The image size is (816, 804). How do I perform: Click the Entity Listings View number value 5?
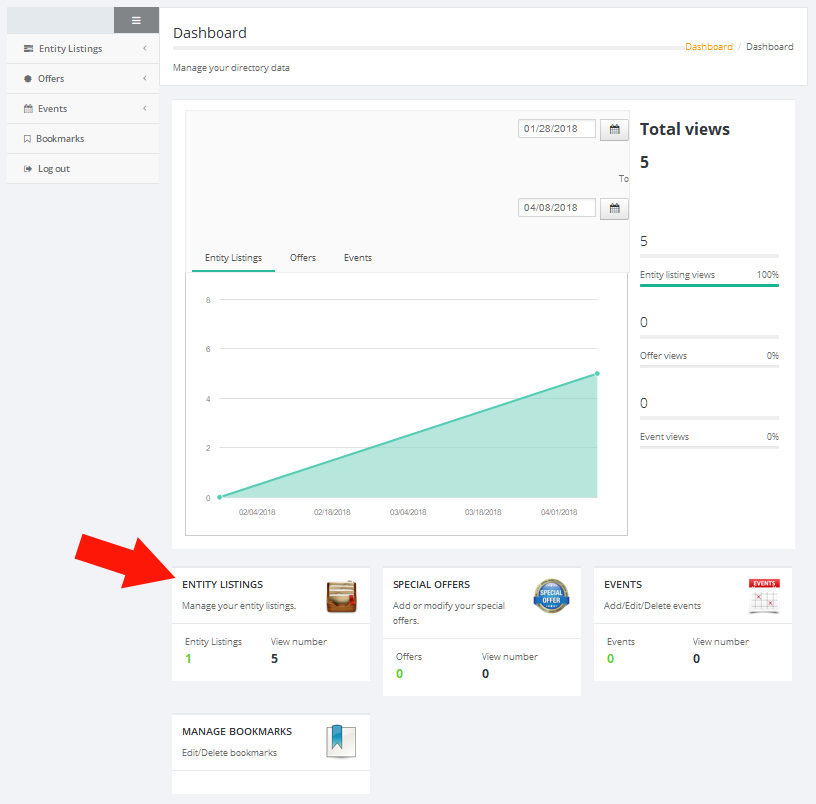274,659
